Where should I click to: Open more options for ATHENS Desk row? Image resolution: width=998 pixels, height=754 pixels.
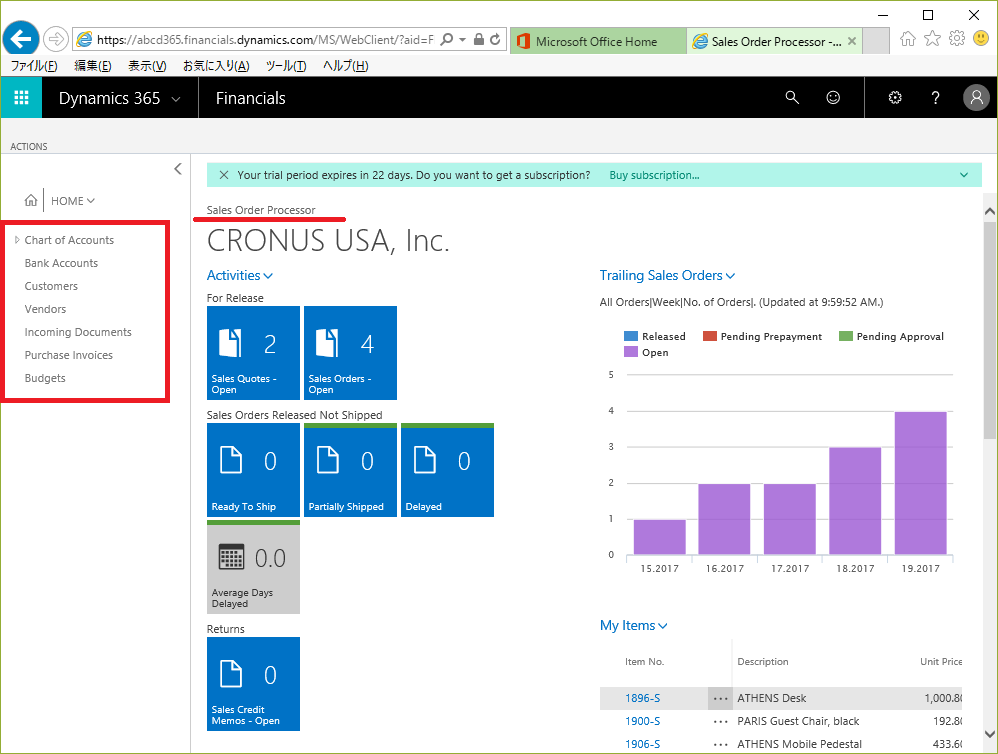click(720, 698)
